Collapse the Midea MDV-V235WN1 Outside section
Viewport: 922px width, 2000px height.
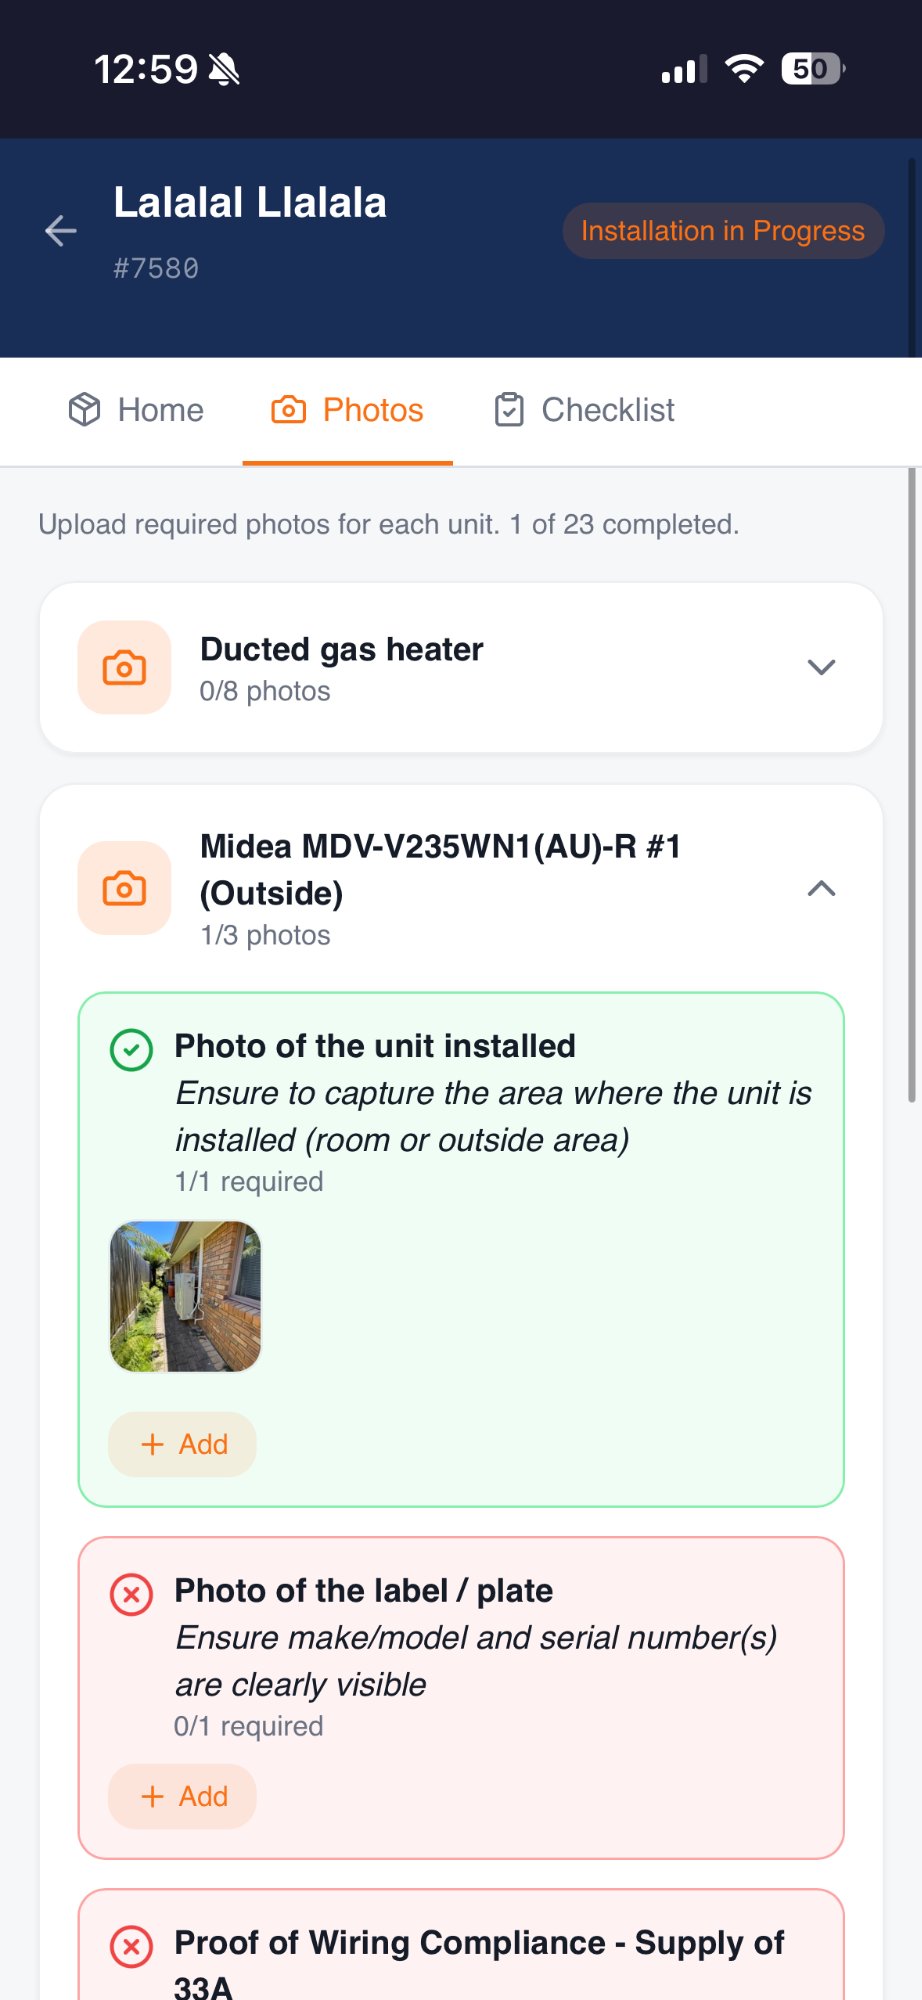tap(821, 888)
